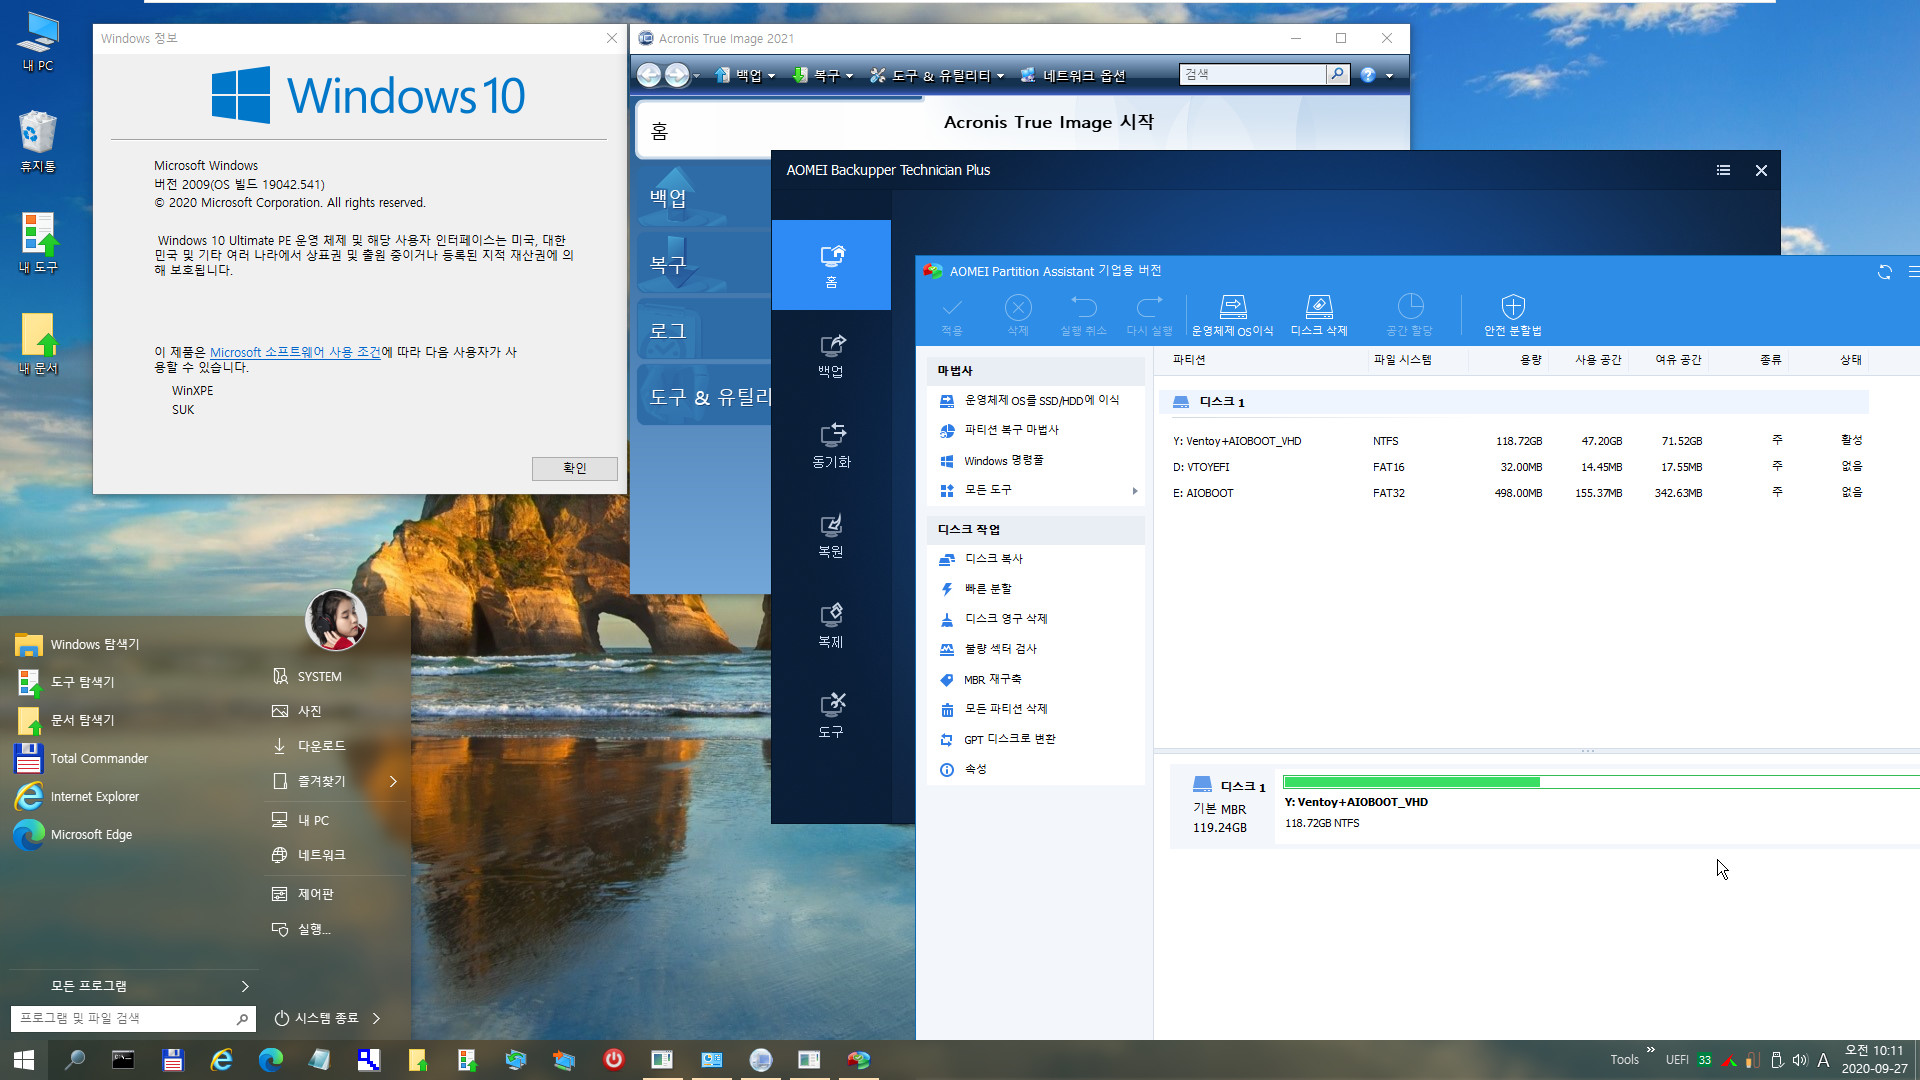The image size is (1920, 1080).
Task: Click the Safe Partition (안전 분할법) toolbar icon
Action: (x=1513, y=315)
